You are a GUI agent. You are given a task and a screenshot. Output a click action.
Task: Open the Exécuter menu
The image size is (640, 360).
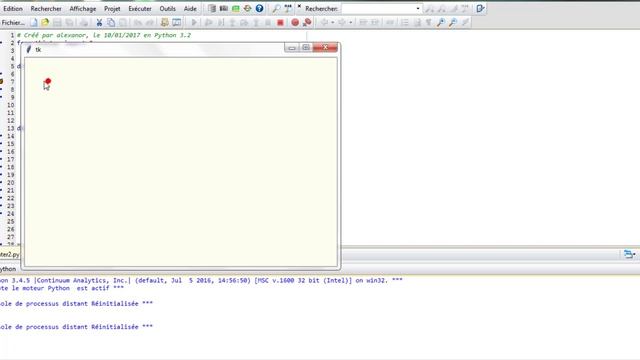click(140, 9)
